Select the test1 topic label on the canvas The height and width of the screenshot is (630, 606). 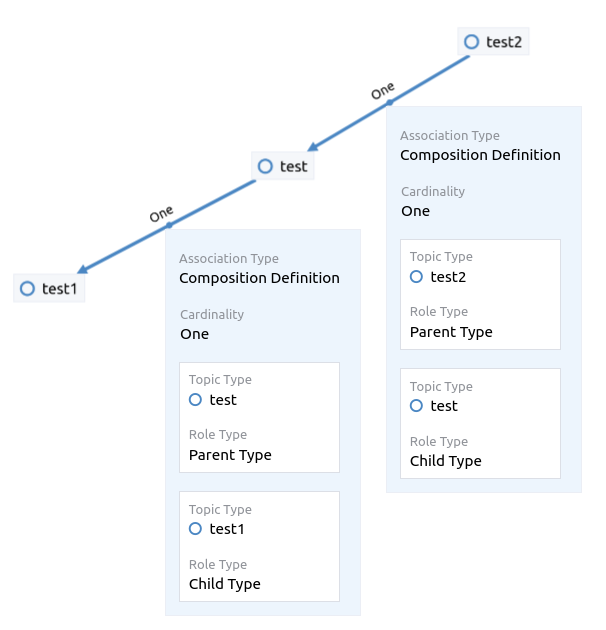59,289
